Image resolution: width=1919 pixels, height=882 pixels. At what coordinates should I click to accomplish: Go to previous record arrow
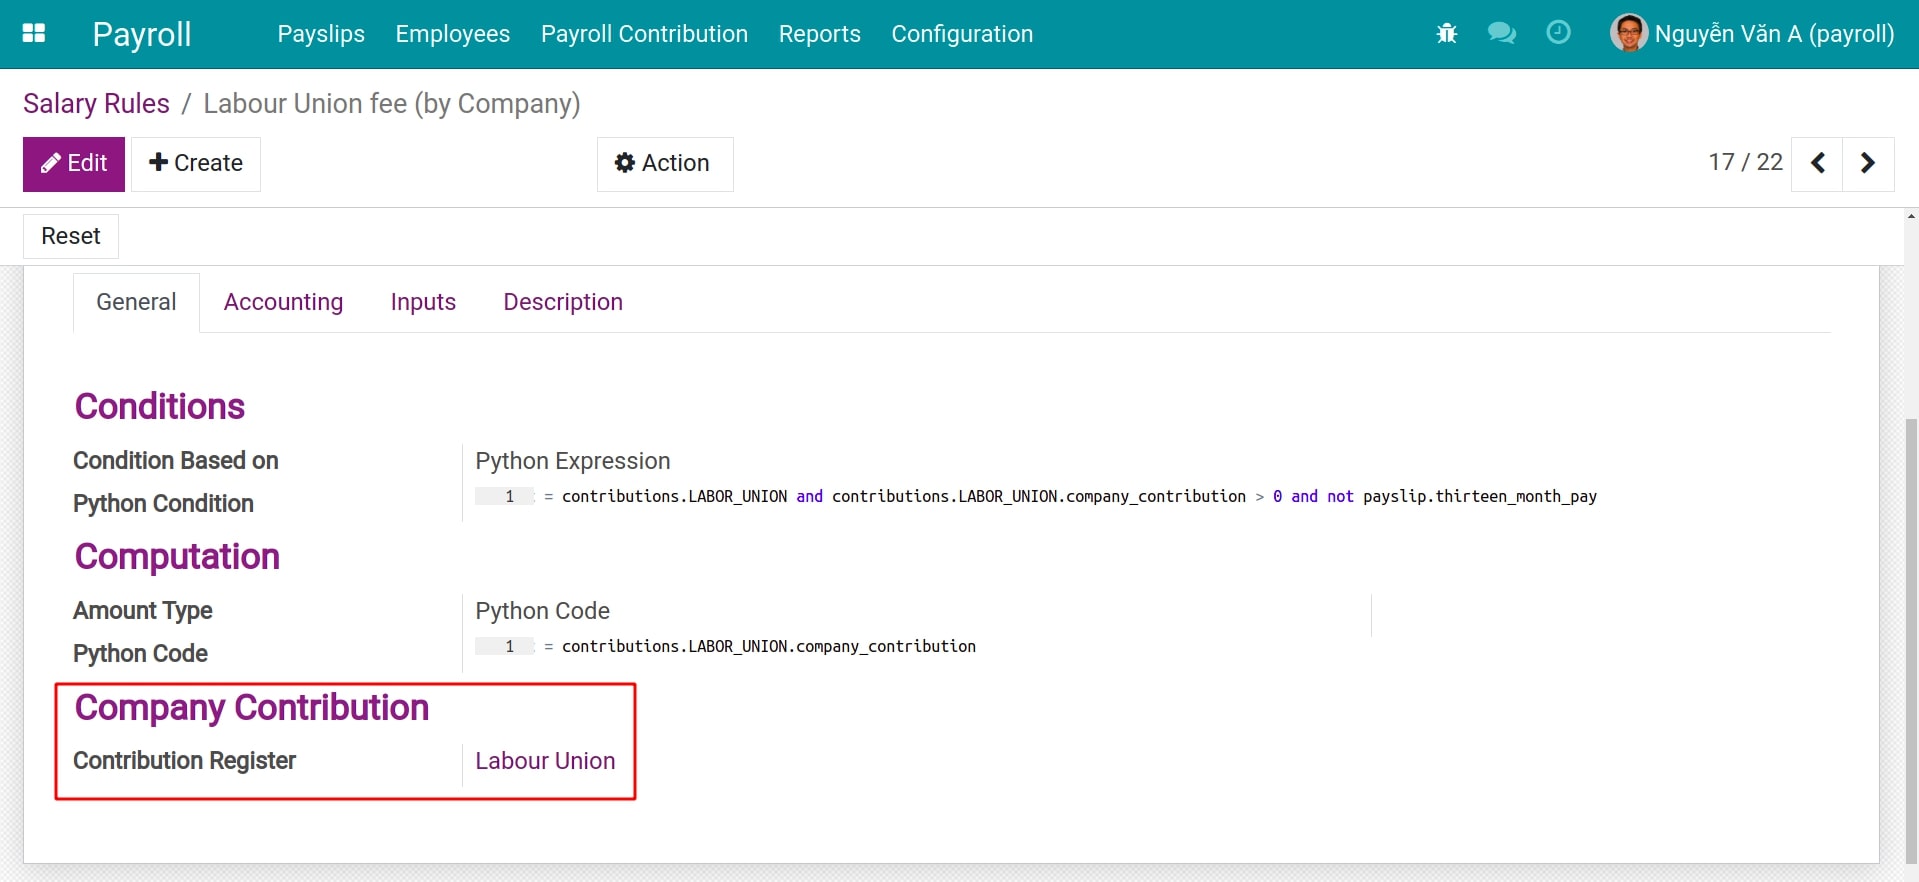point(1818,163)
